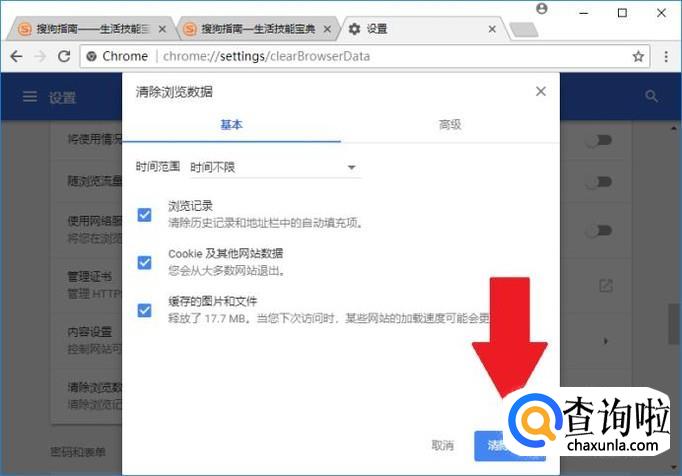The height and width of the screenshot is (476, 682).
Task: Switch to the 基本 tab
Action: (x=231, y=125)
